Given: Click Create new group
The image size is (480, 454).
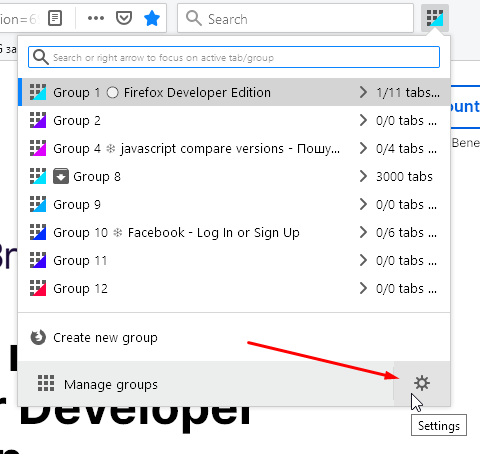Looking at the screenshot, I should (x=234, y=338).
